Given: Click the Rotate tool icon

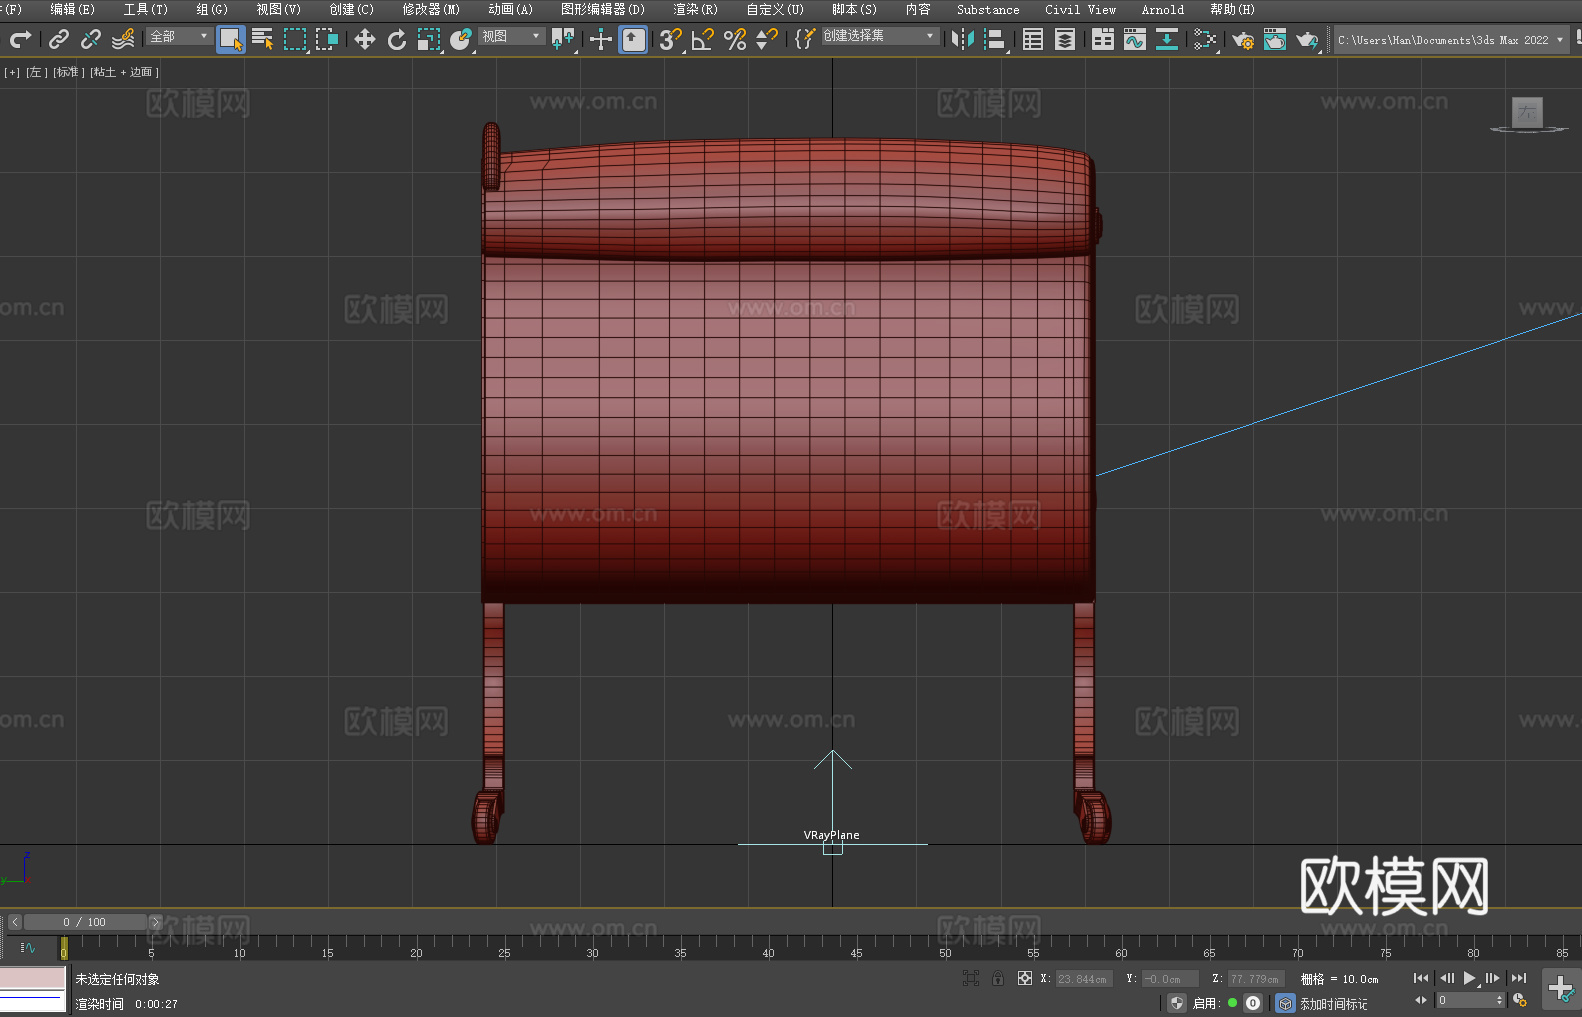Looking at the screenshot, I should pos(397,39).
